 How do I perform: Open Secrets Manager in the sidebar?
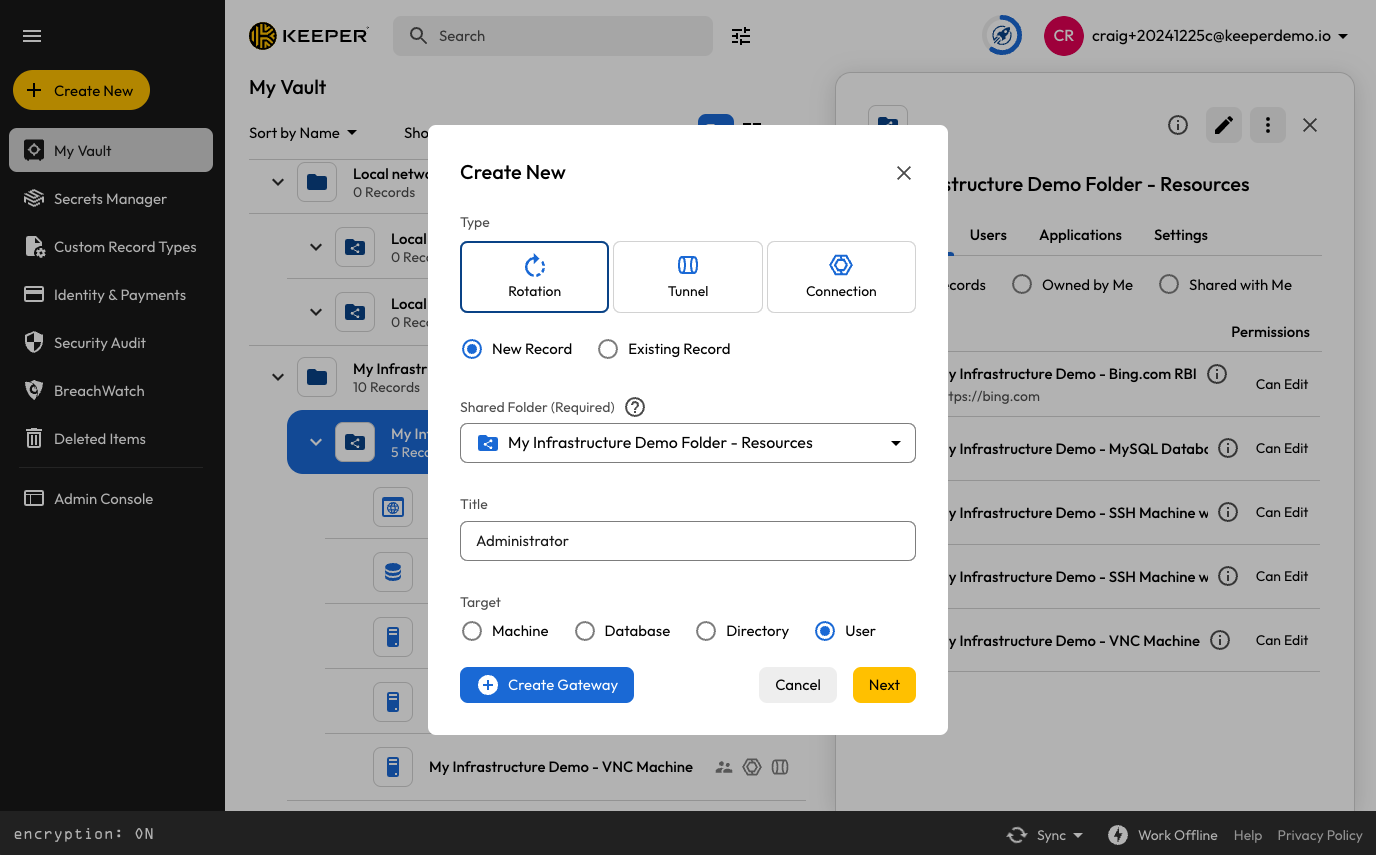(x=110, y=199)
